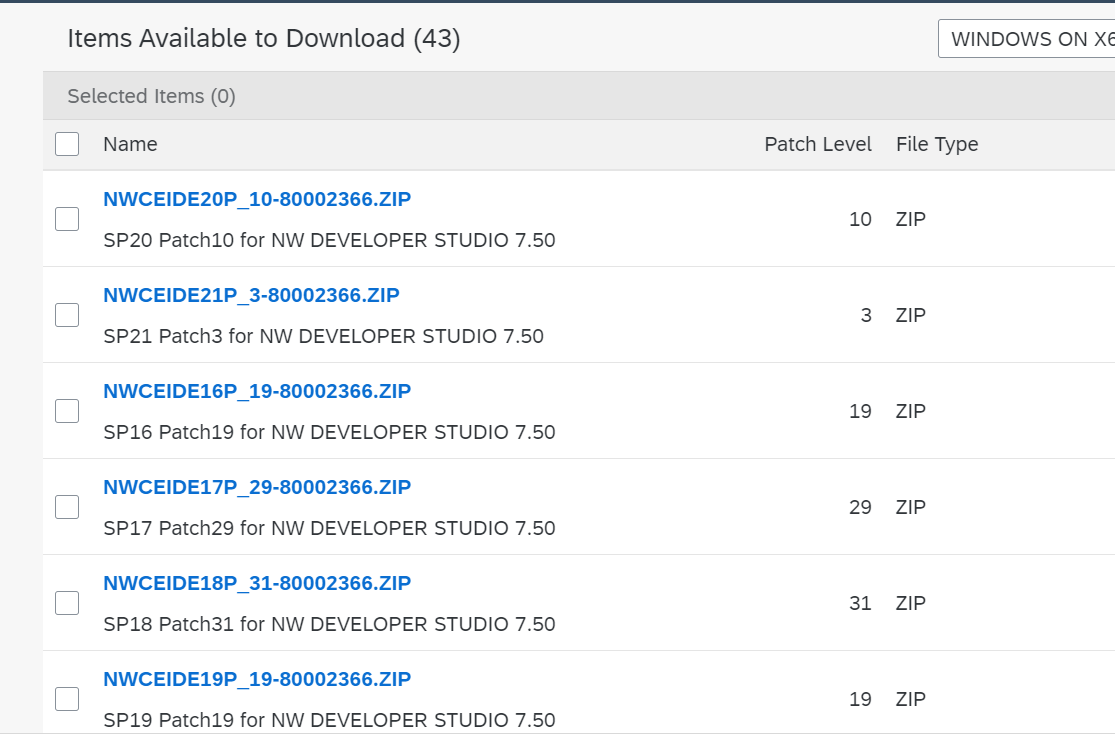Click description SP18 Patch31 for NW DEVELOPER STUDIO
The width and height of the screenshot is (1115, 754).
pos(329,625)
